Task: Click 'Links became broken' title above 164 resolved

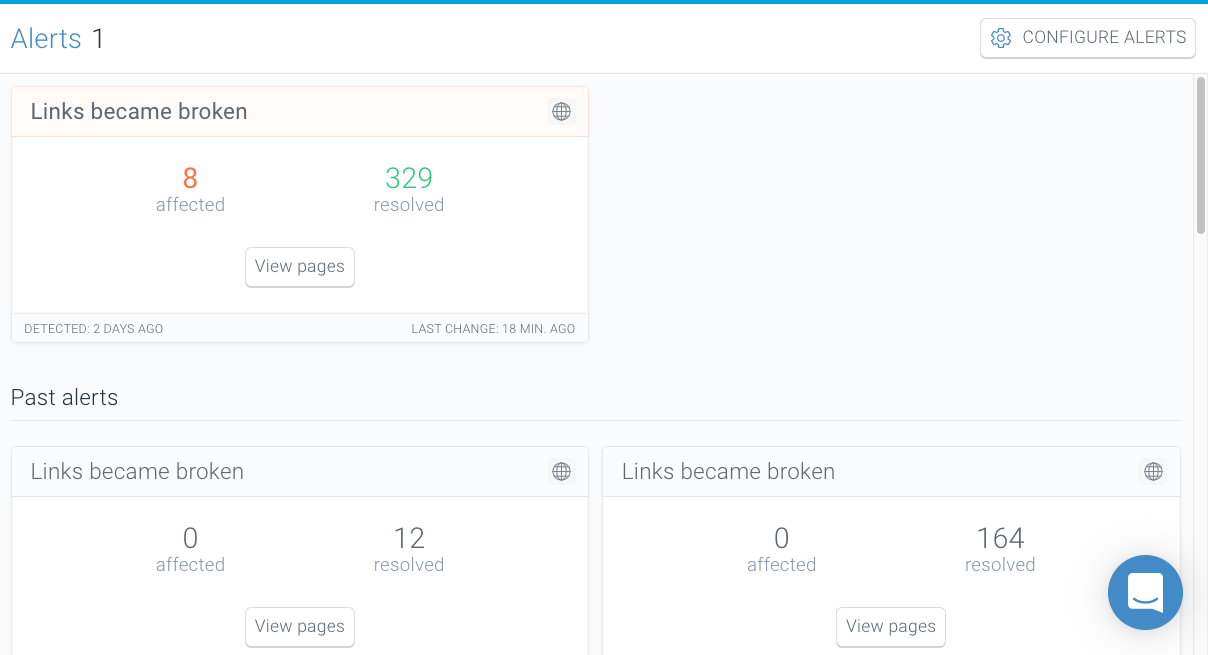Action: (x=728, y=471)
